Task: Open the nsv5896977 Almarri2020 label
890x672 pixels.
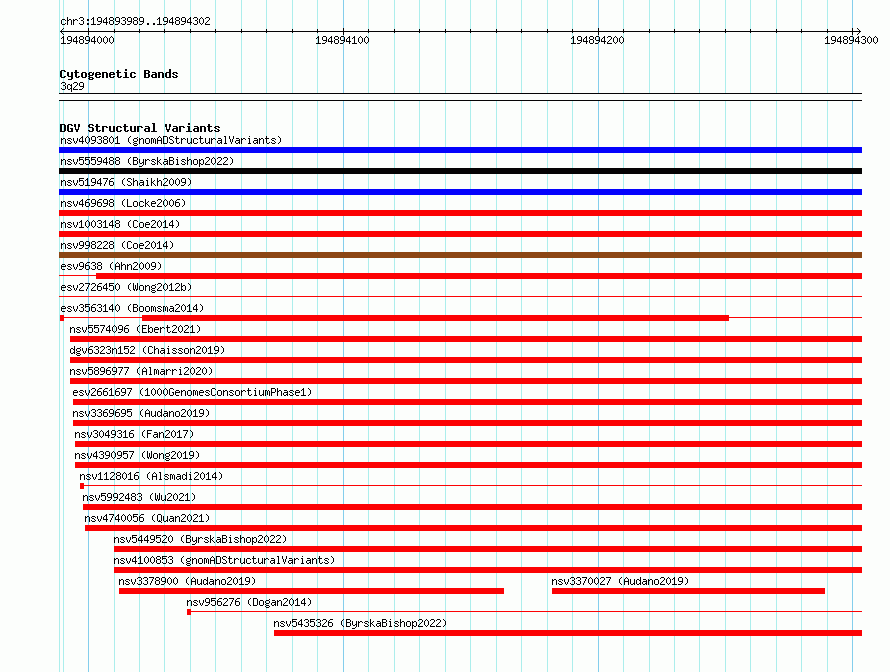Action: pyautogui.click(x=141, y=371)
